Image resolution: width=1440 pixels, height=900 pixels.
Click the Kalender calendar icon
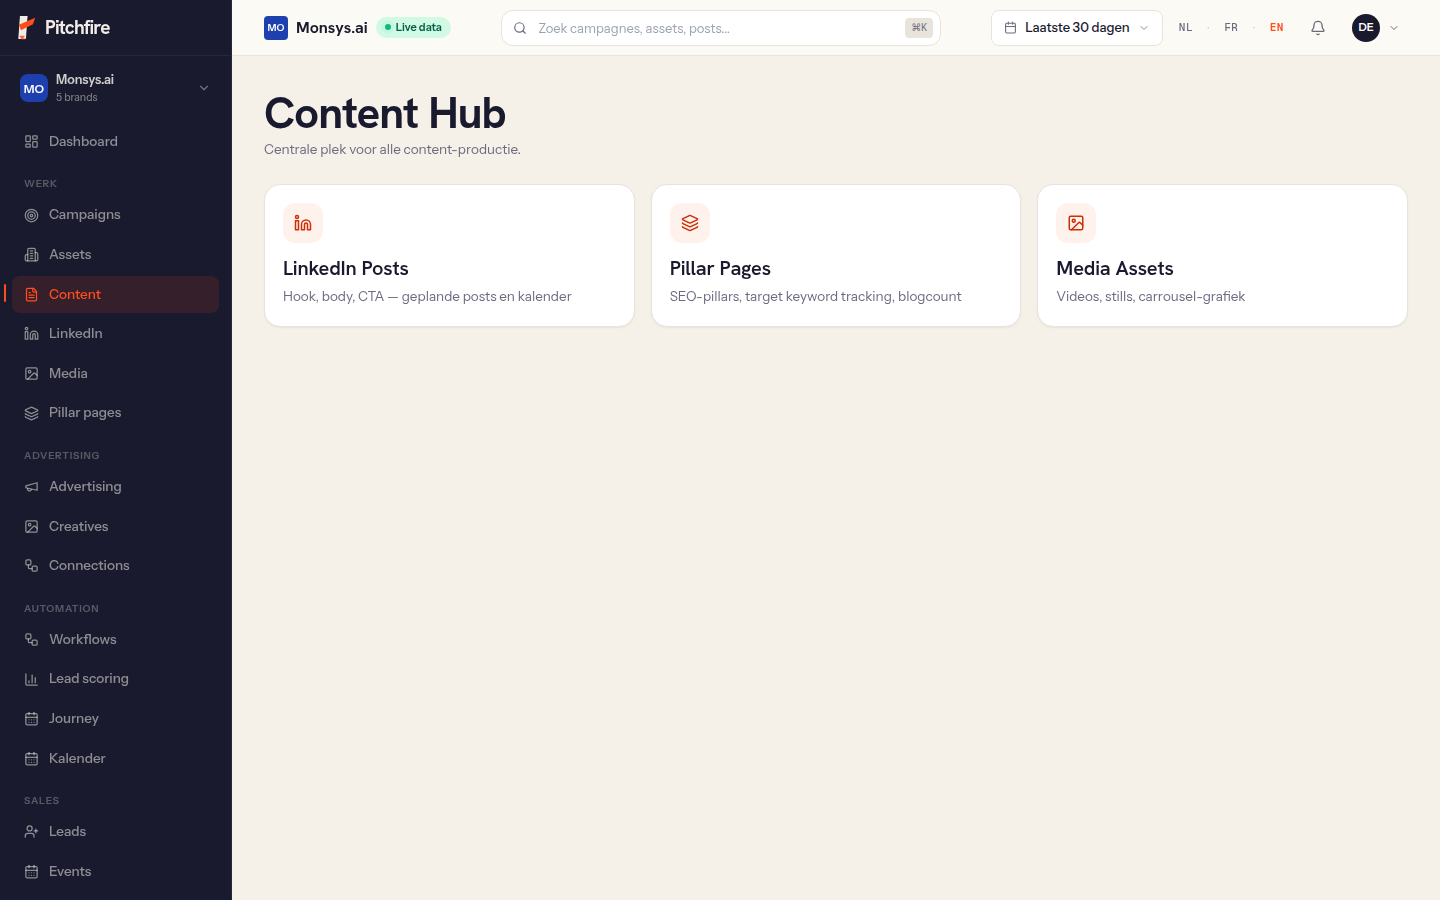[x=32, y=759]
